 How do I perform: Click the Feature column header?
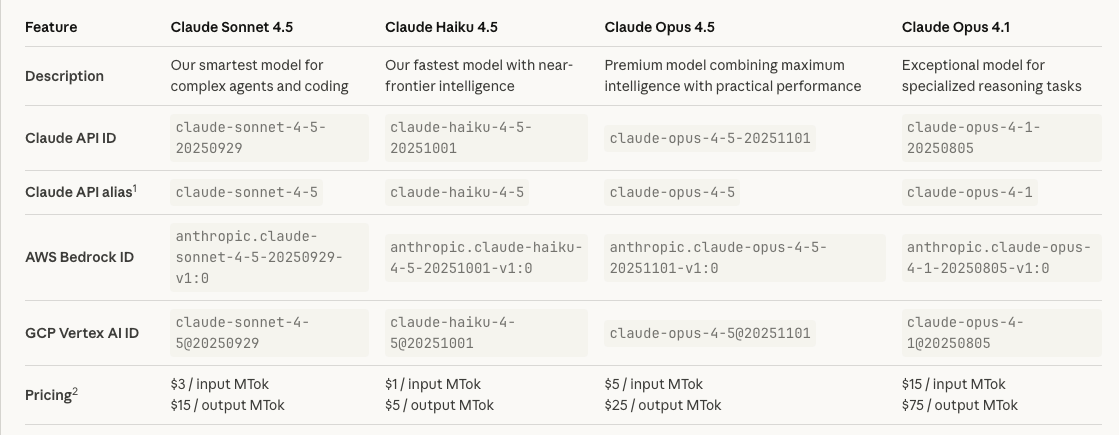click(x=51, y=27)
